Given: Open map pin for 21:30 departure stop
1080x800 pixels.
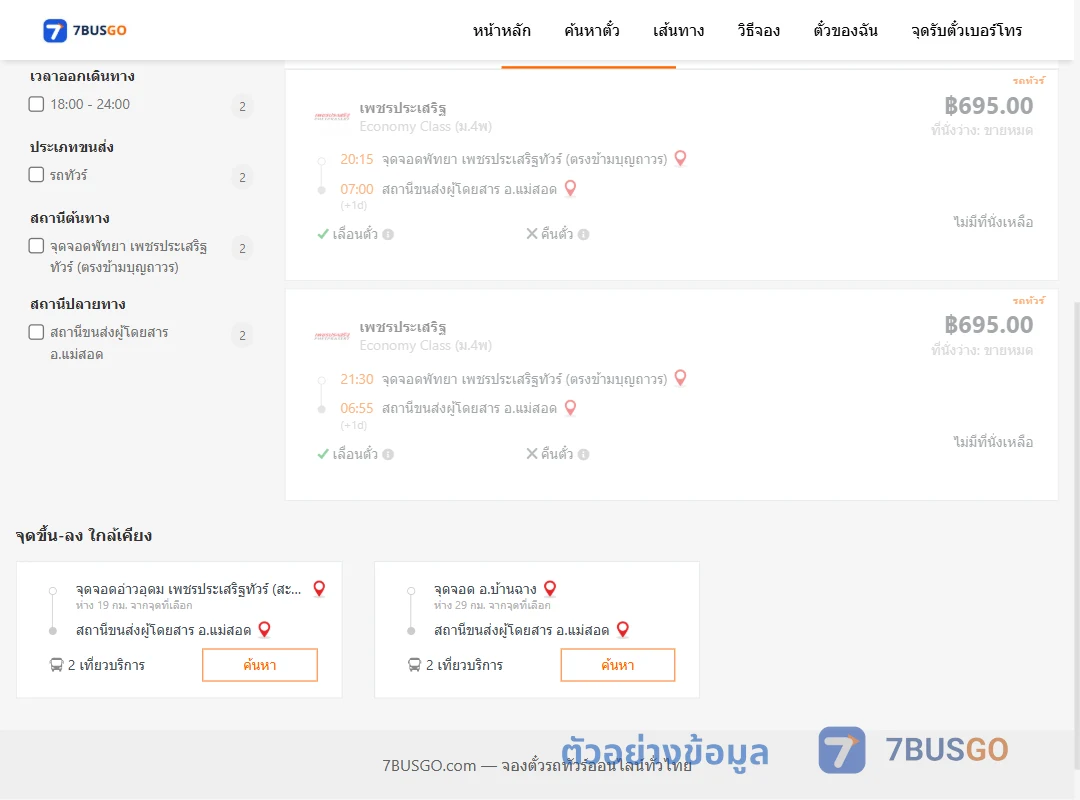Looking at the screenshot, I should click(x=680, y=378).
